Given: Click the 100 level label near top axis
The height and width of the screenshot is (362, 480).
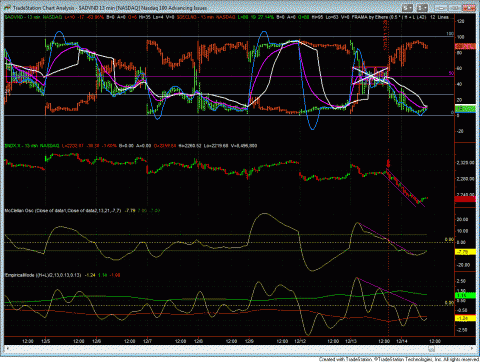Looking at the screenshot, I should click(x=450, y=34).
